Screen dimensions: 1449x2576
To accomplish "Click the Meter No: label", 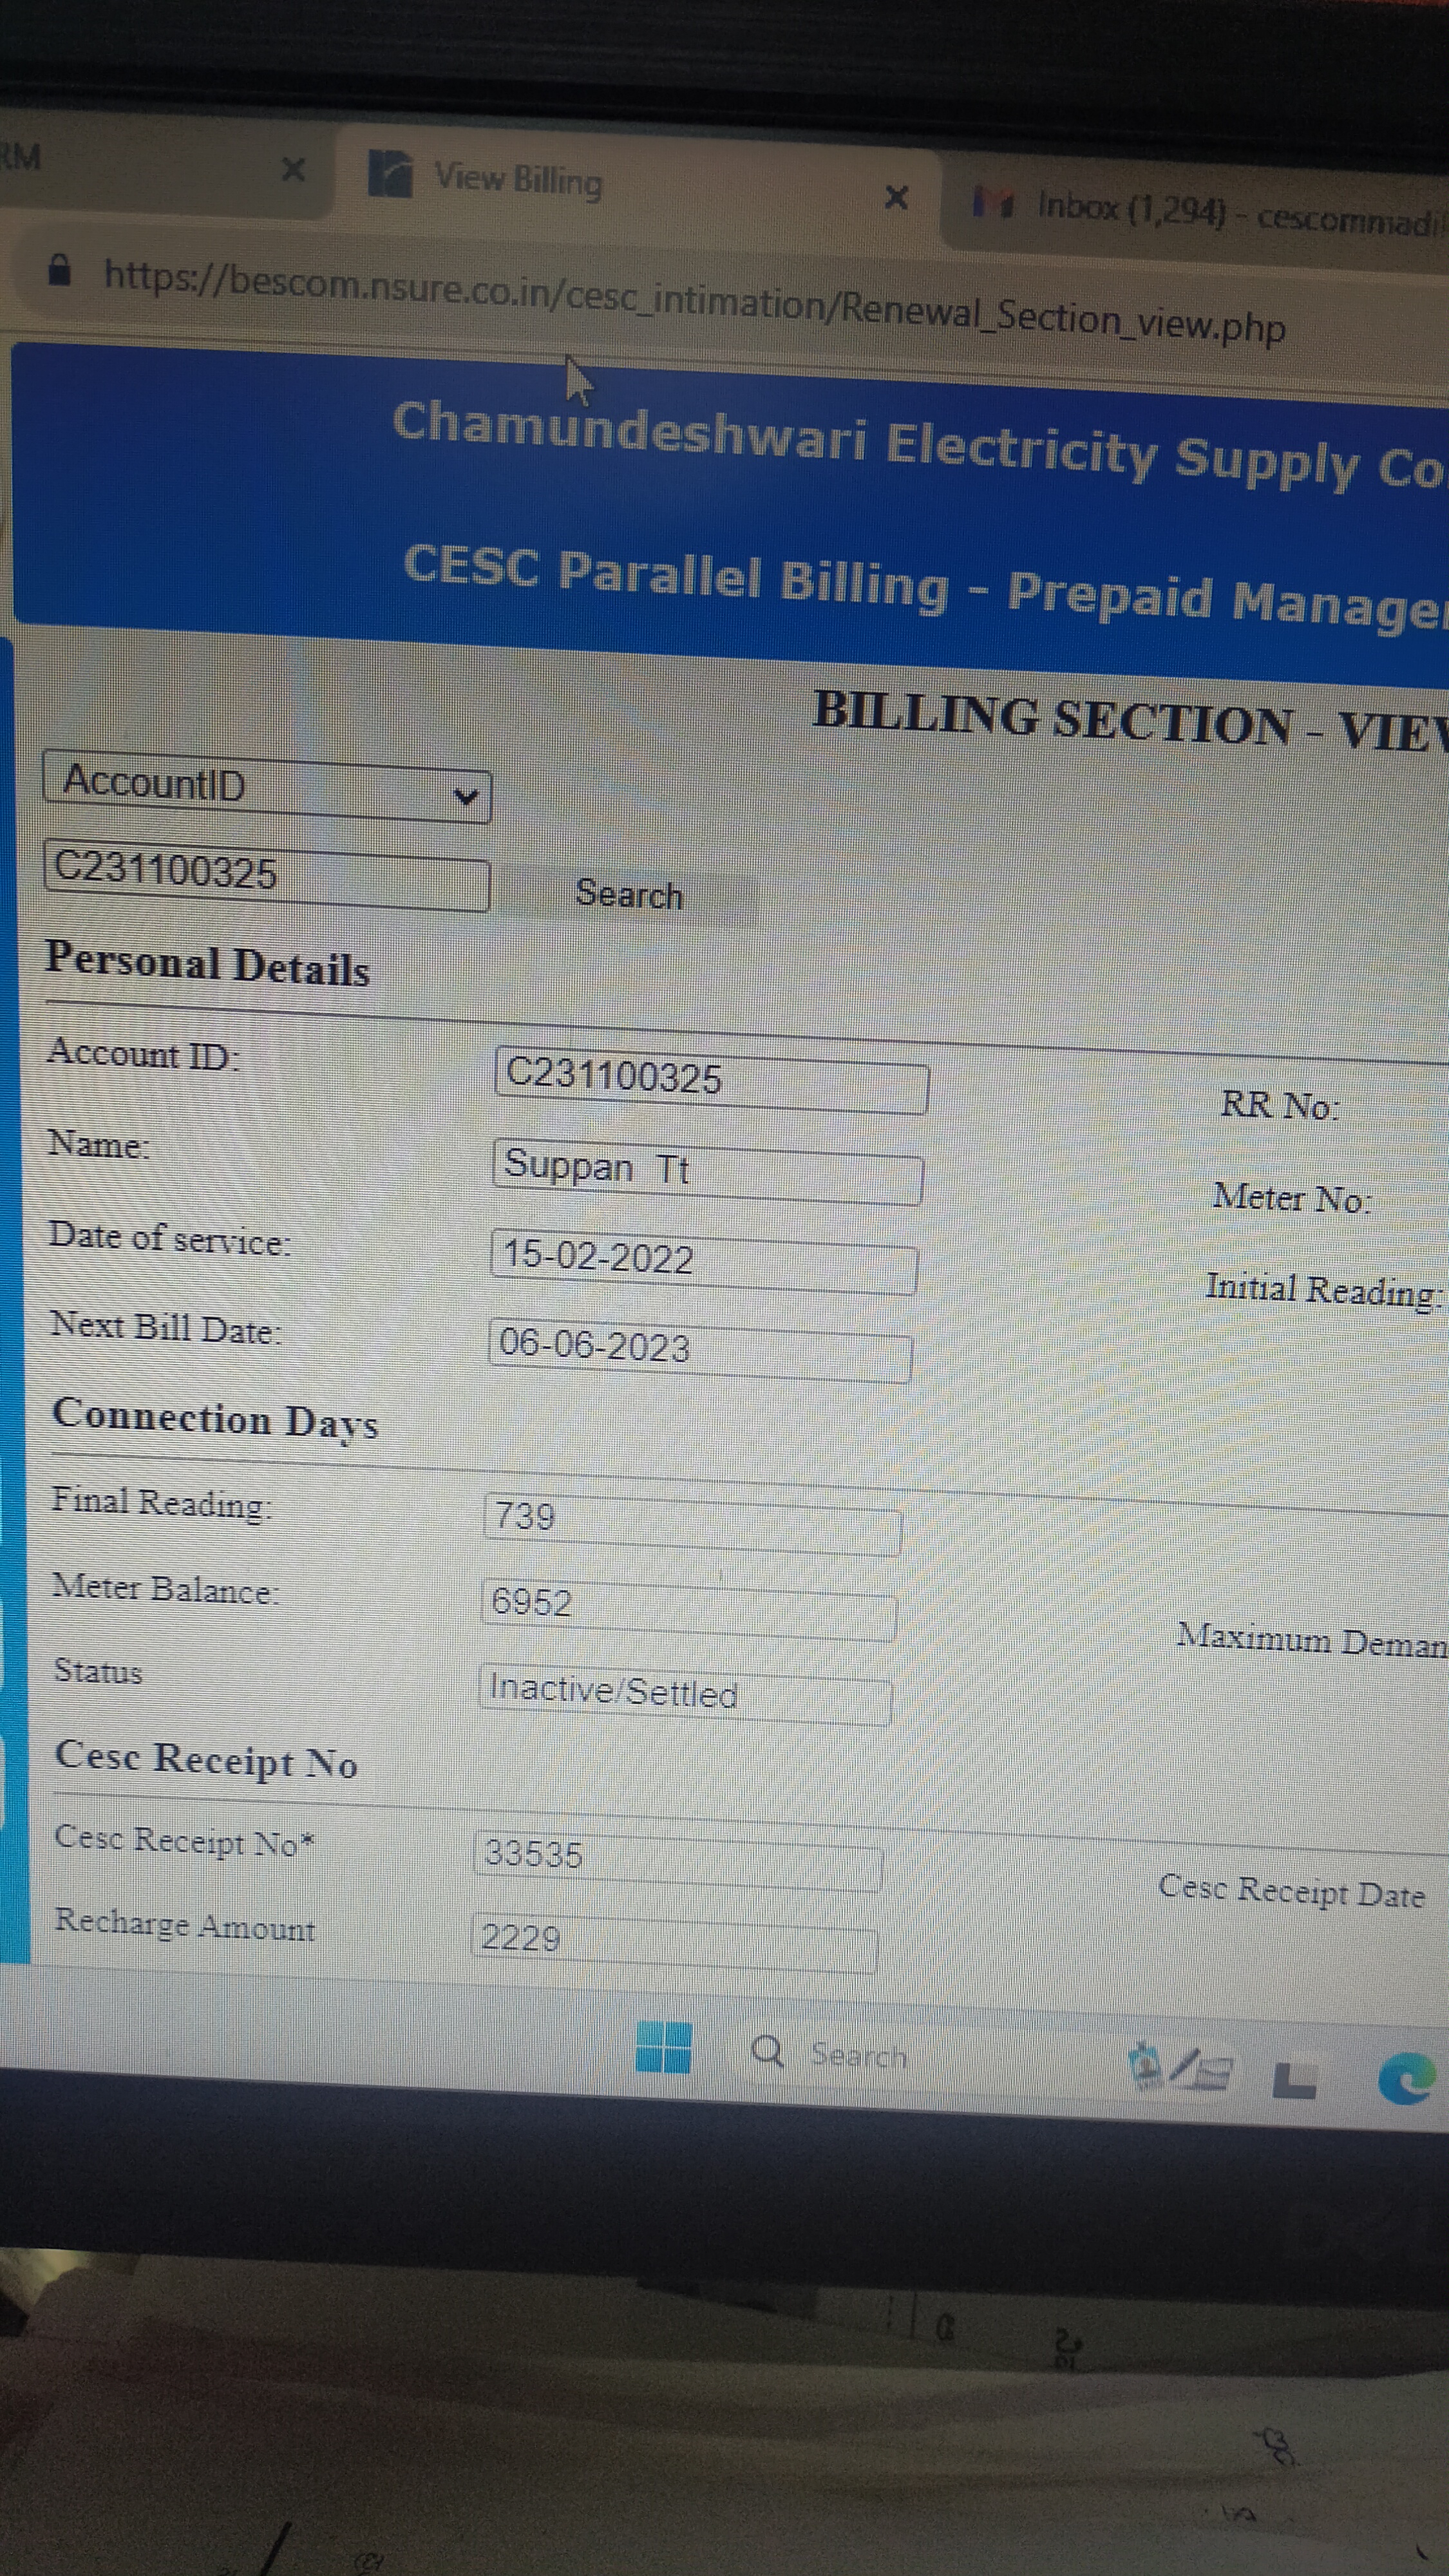I will [x=1292, y=1197].
